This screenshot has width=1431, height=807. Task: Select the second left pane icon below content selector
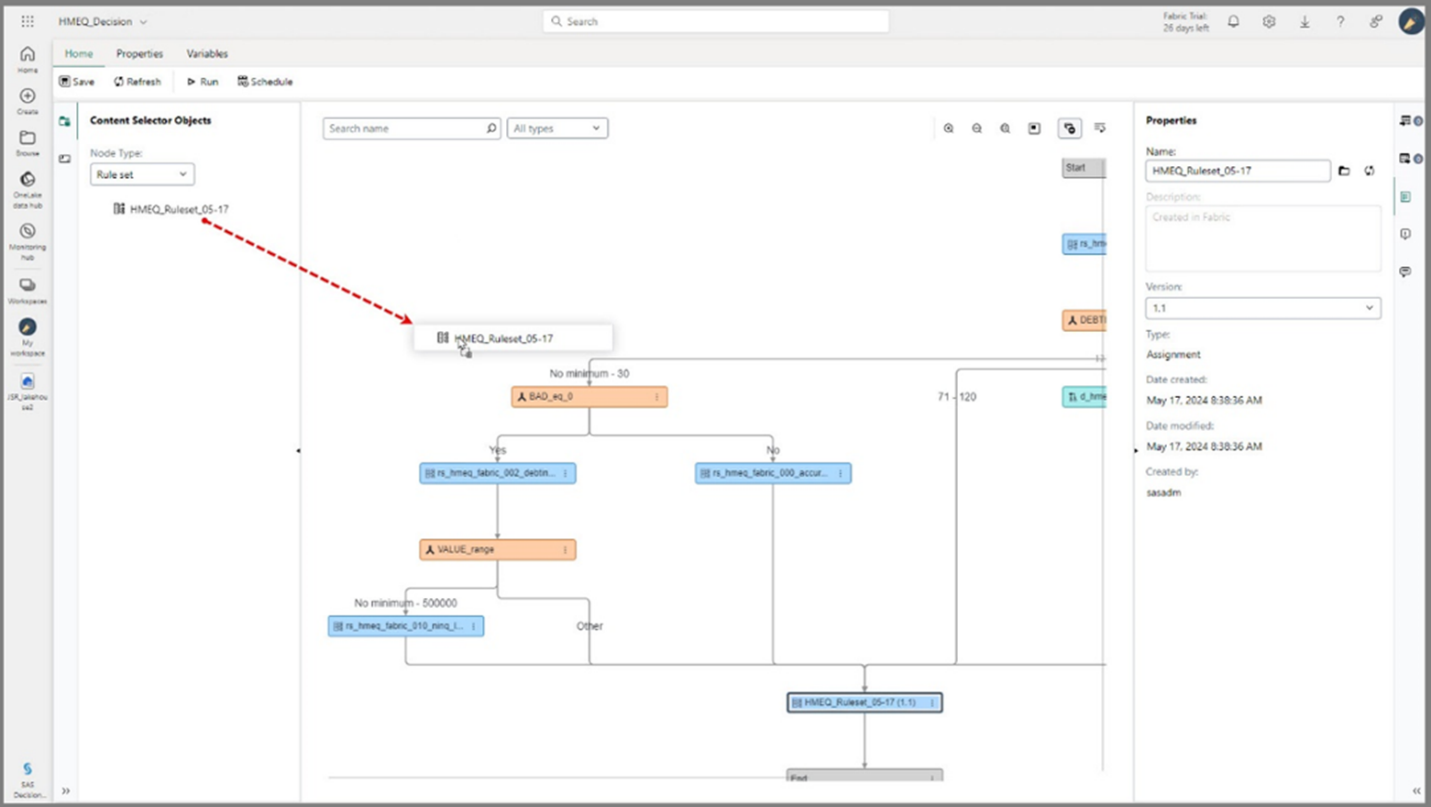tap(64, 159)
